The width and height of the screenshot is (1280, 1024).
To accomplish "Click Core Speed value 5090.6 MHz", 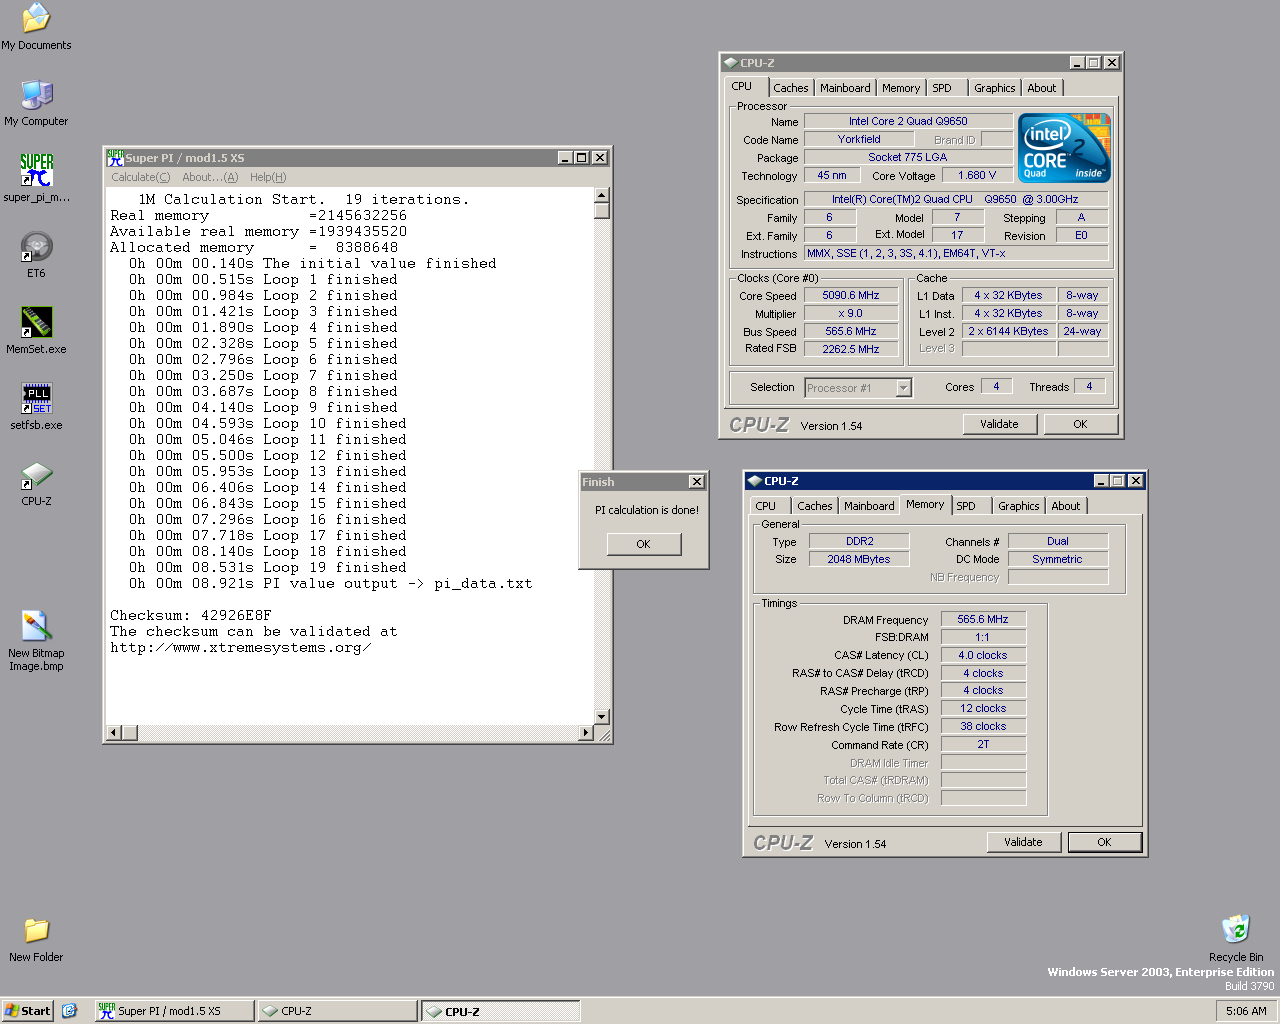I will click(851, 296).
